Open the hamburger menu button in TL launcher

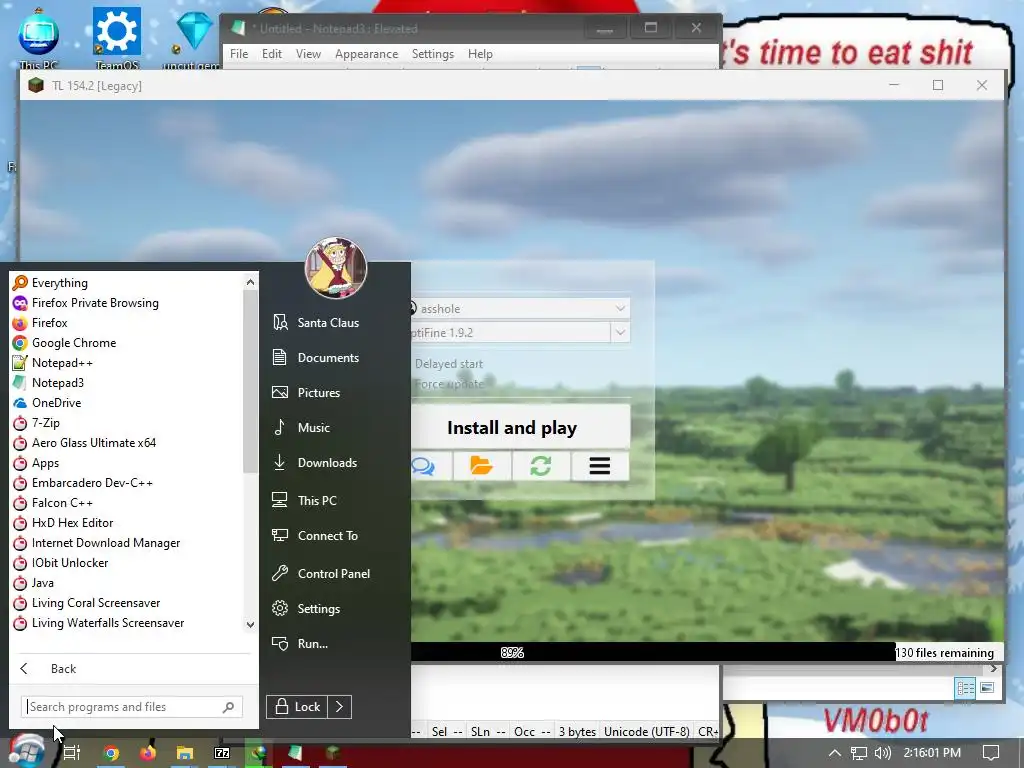600,466
